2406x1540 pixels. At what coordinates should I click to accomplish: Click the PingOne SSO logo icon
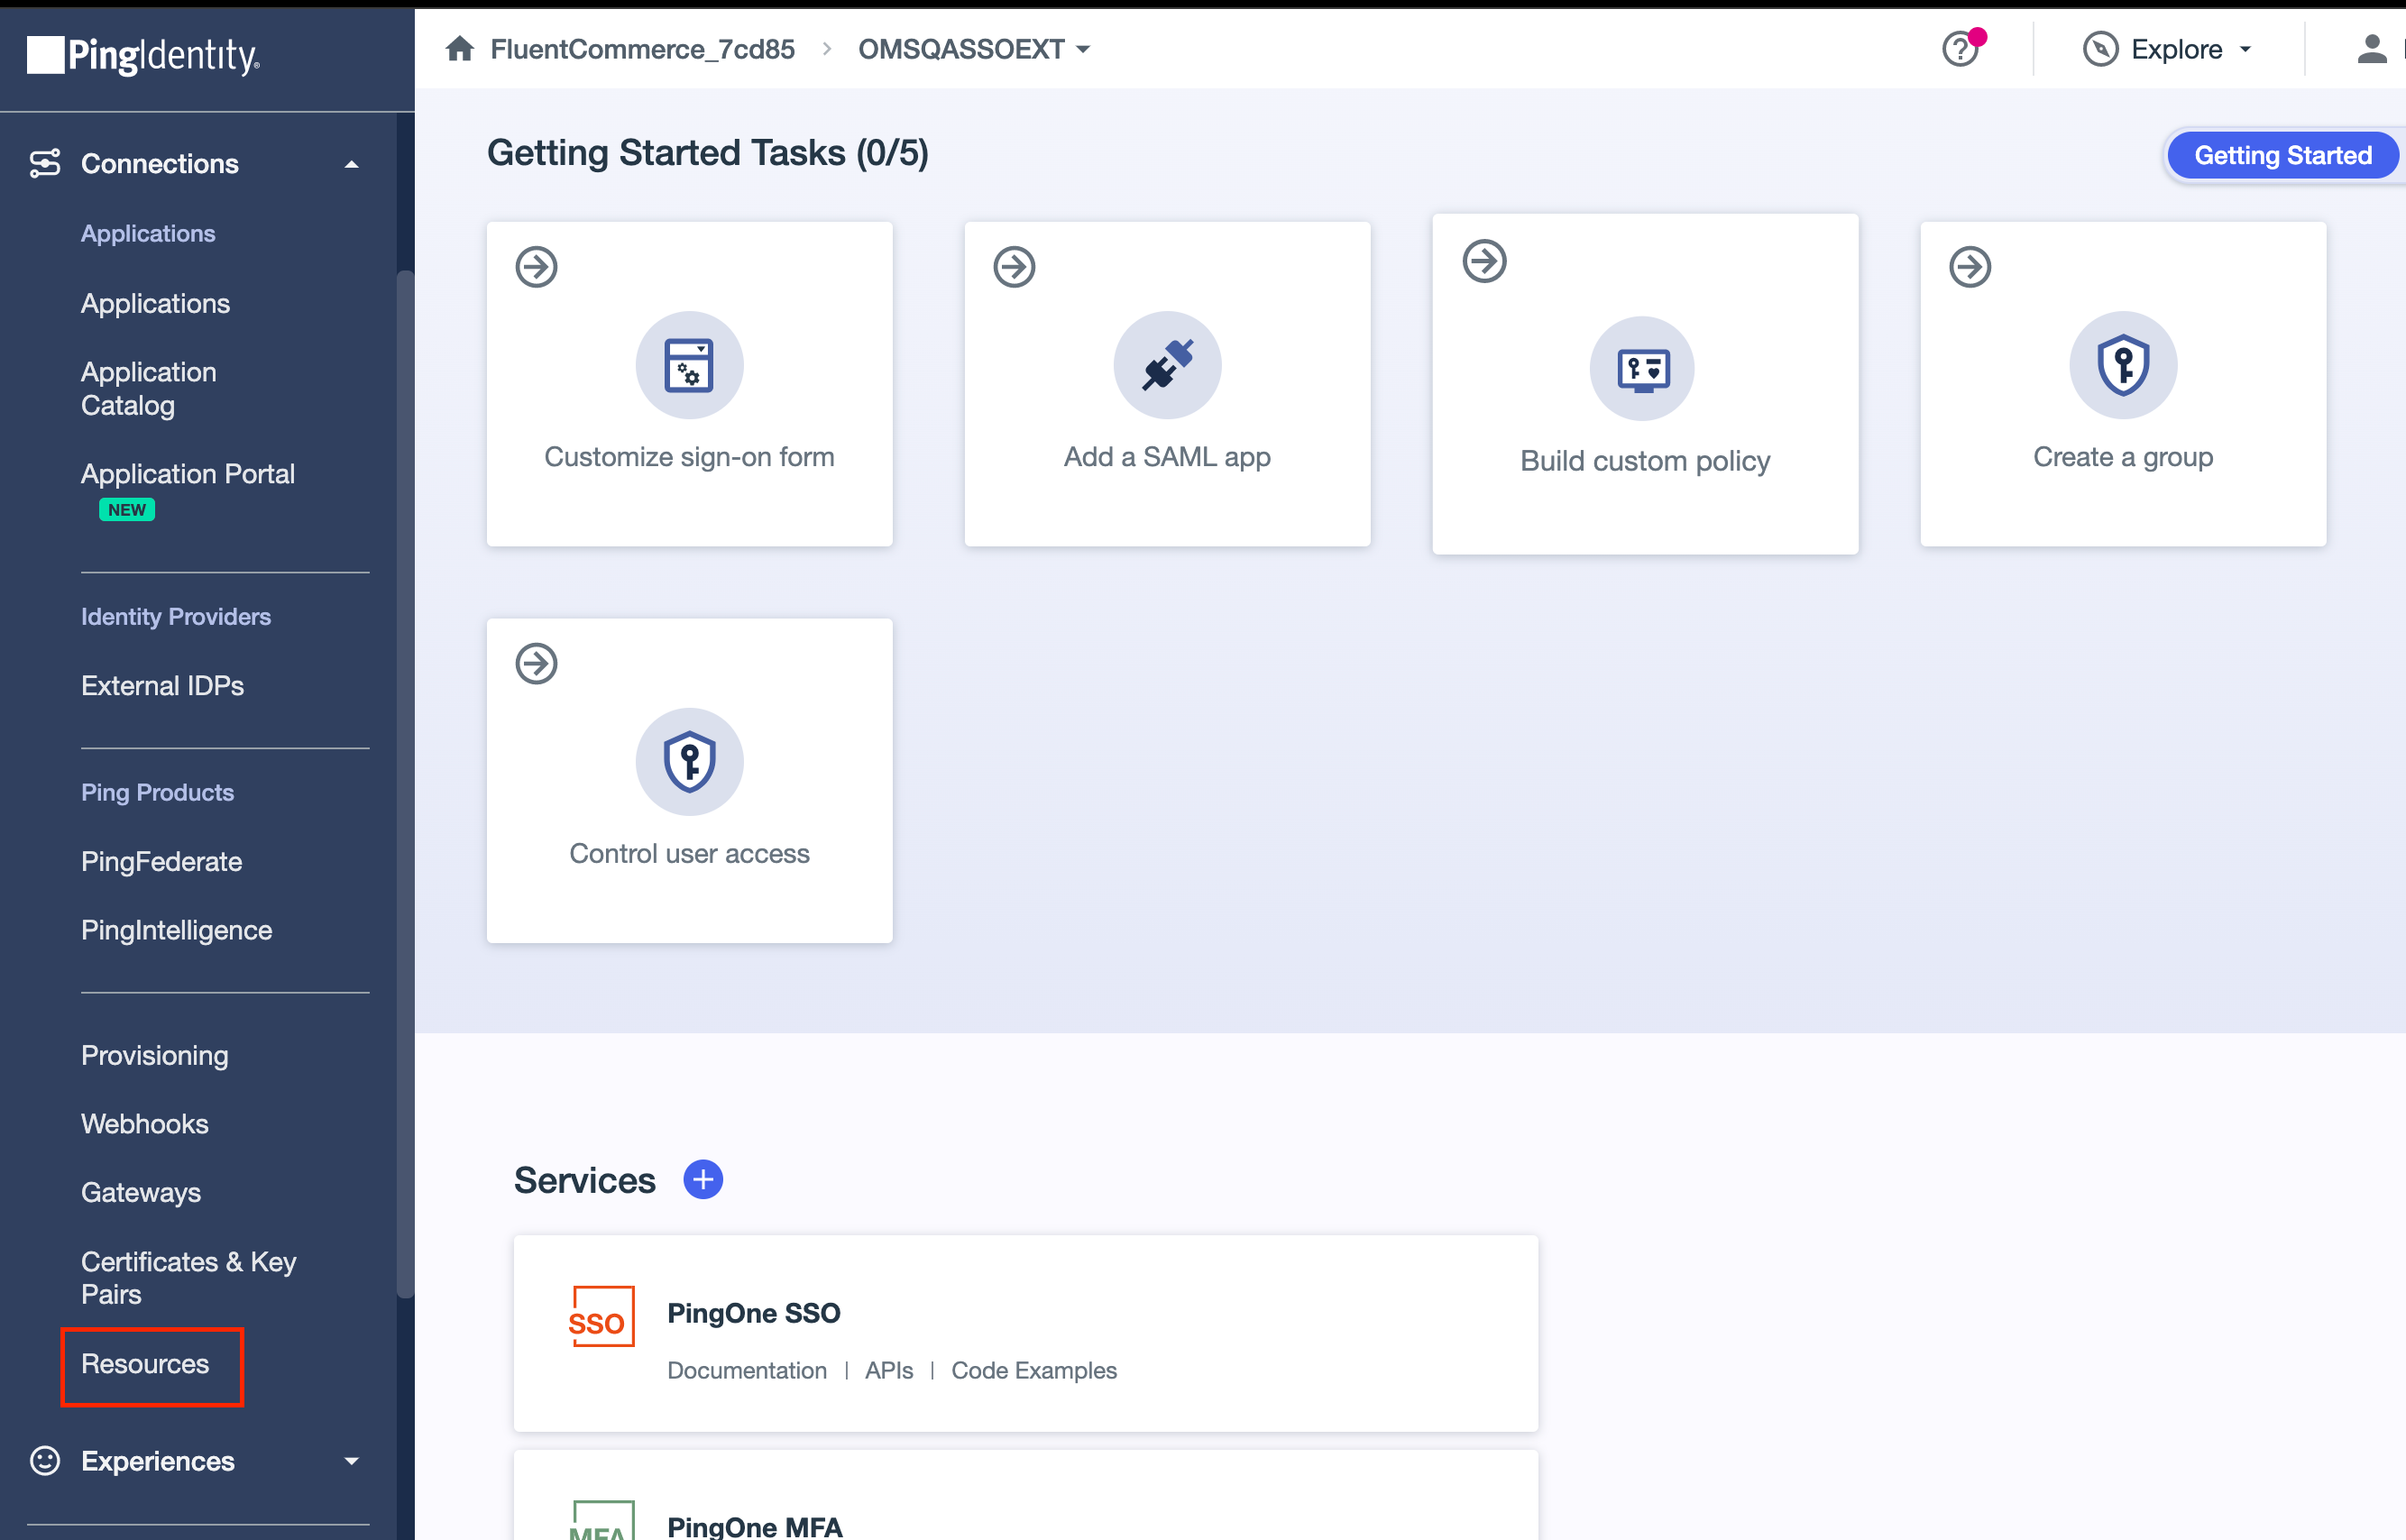(601, 1316)
